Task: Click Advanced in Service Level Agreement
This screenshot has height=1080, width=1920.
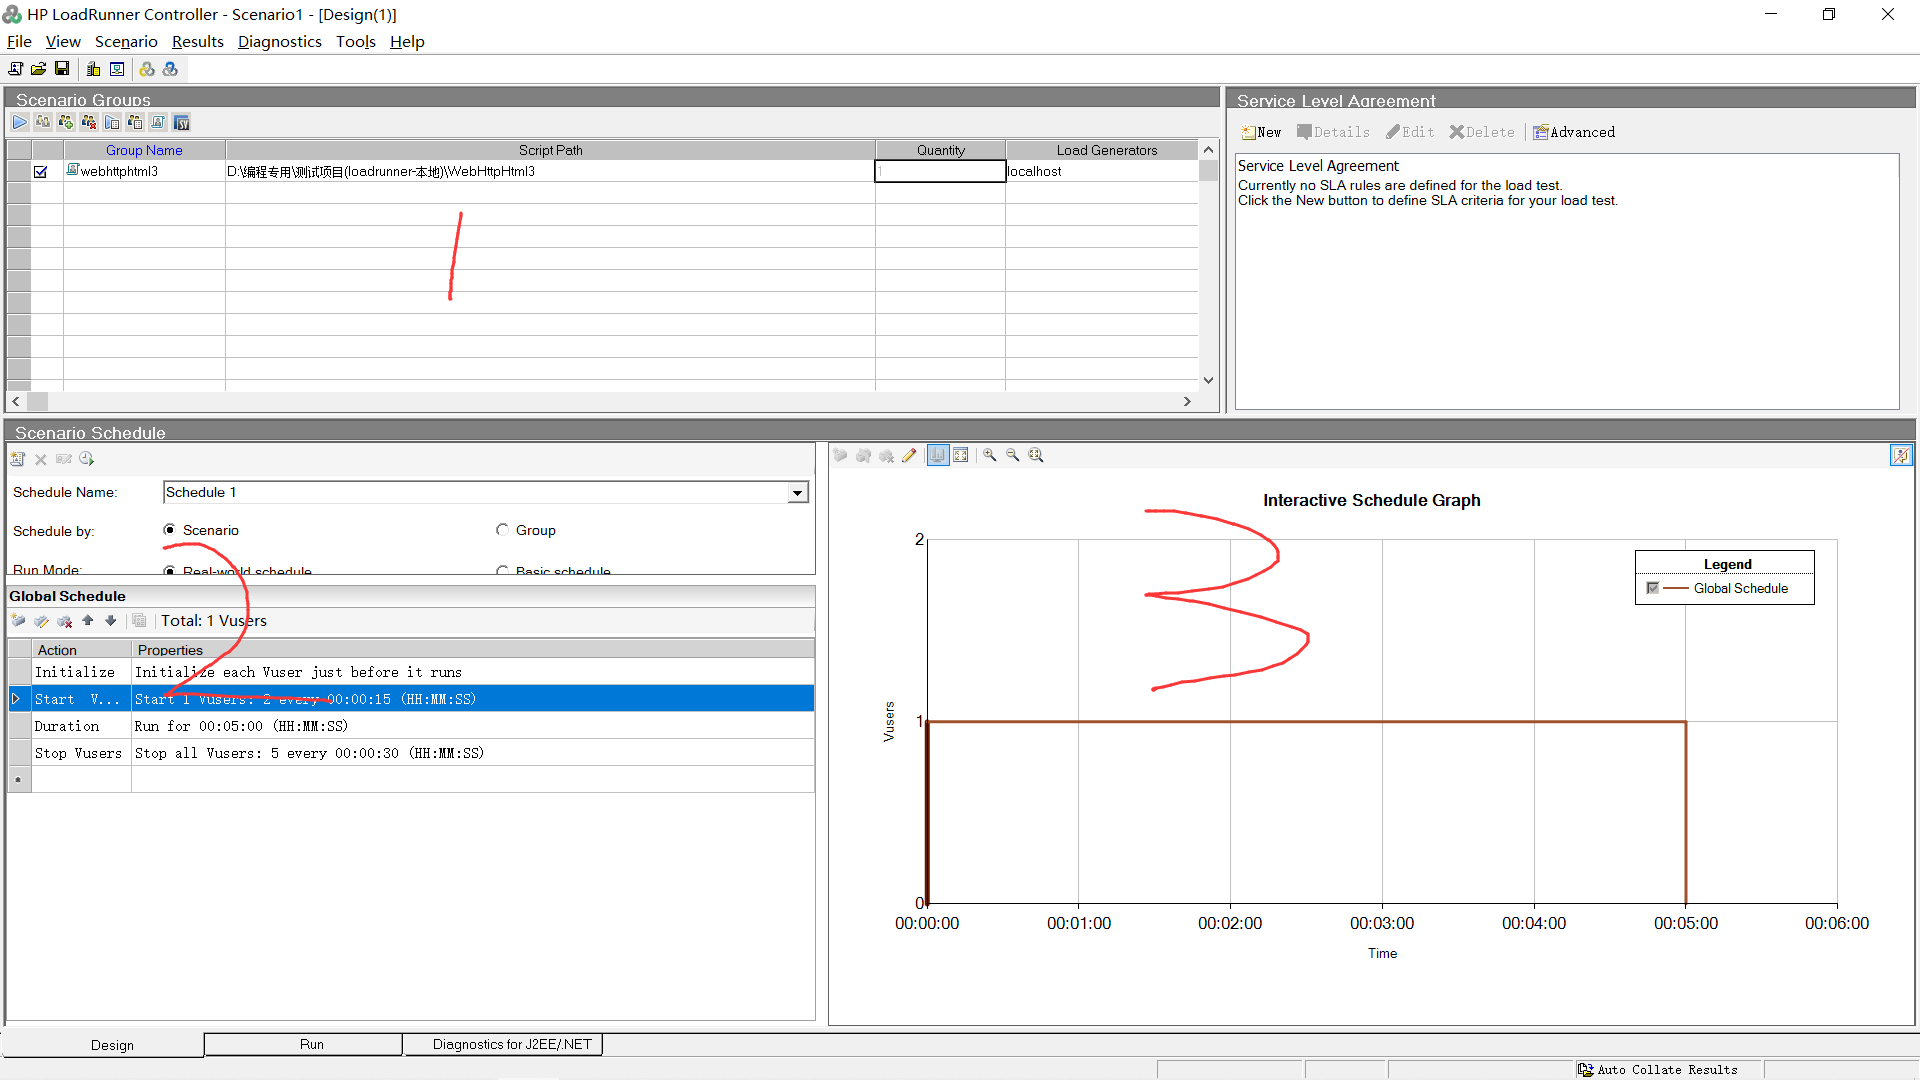Action: coord(1574,132)
